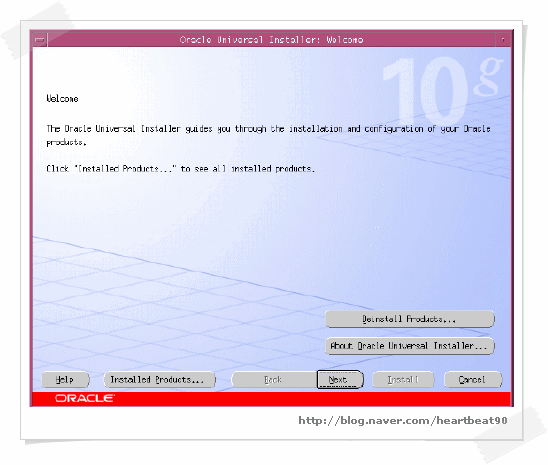Click Deinstall Products button

click(410, 319)
